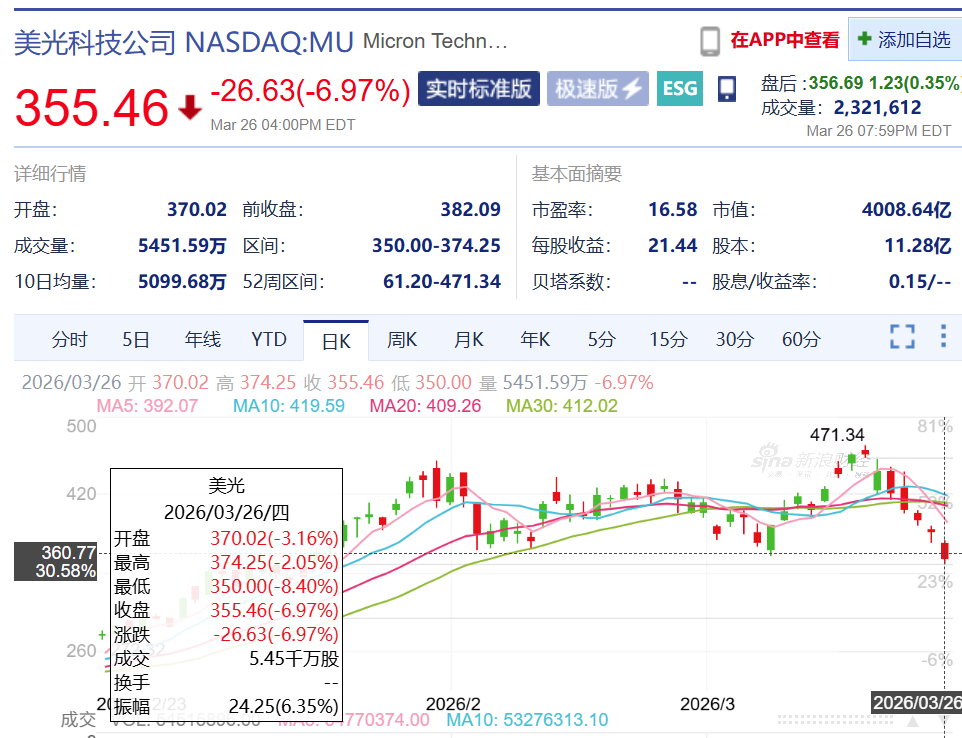Select the 15分 interval tab
The image size is (962, 738).
click(668, 339)
